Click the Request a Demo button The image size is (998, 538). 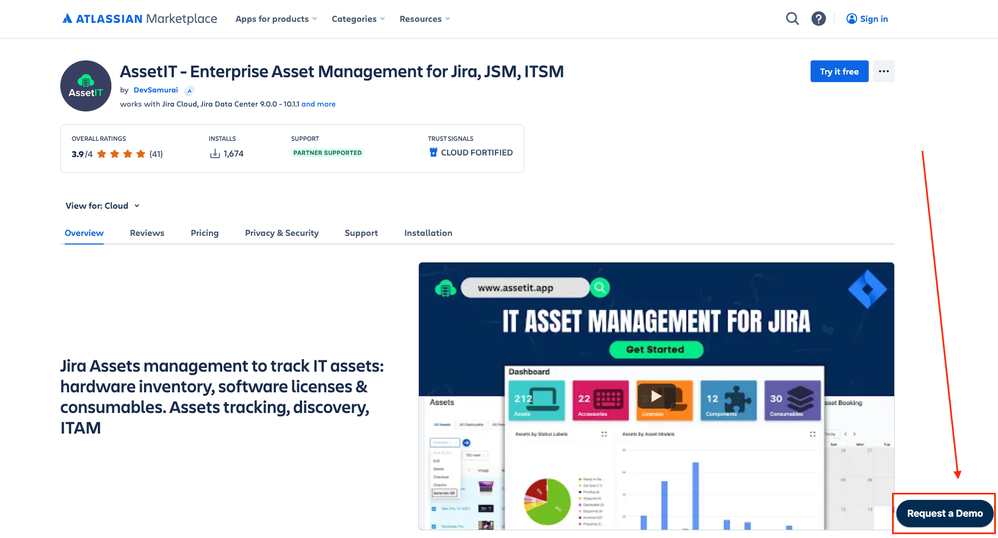pos(945,513)
